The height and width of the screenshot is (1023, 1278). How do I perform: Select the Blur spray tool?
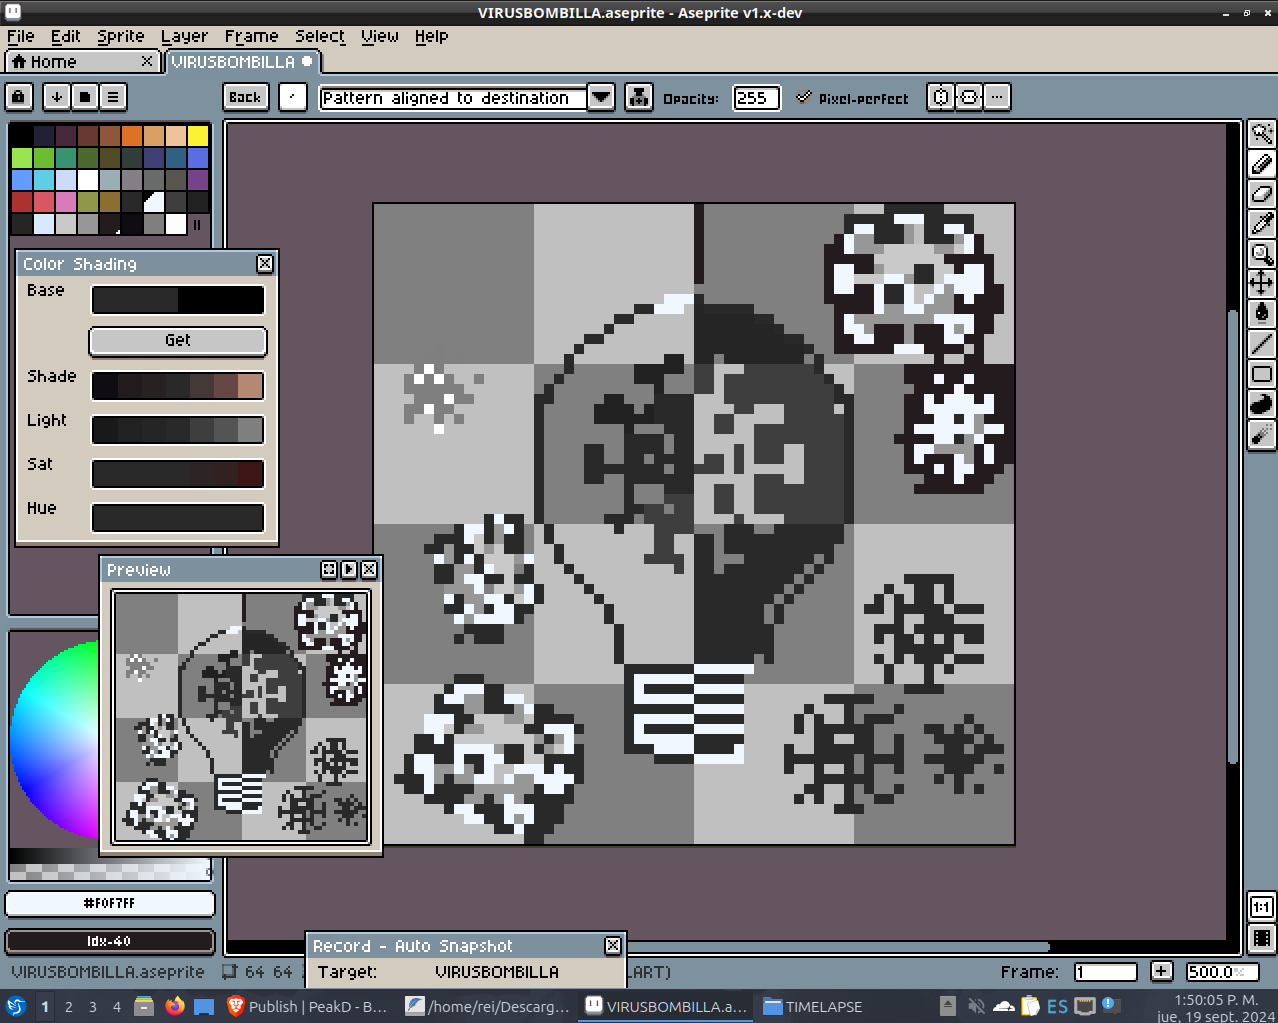tap(1262, 434)
